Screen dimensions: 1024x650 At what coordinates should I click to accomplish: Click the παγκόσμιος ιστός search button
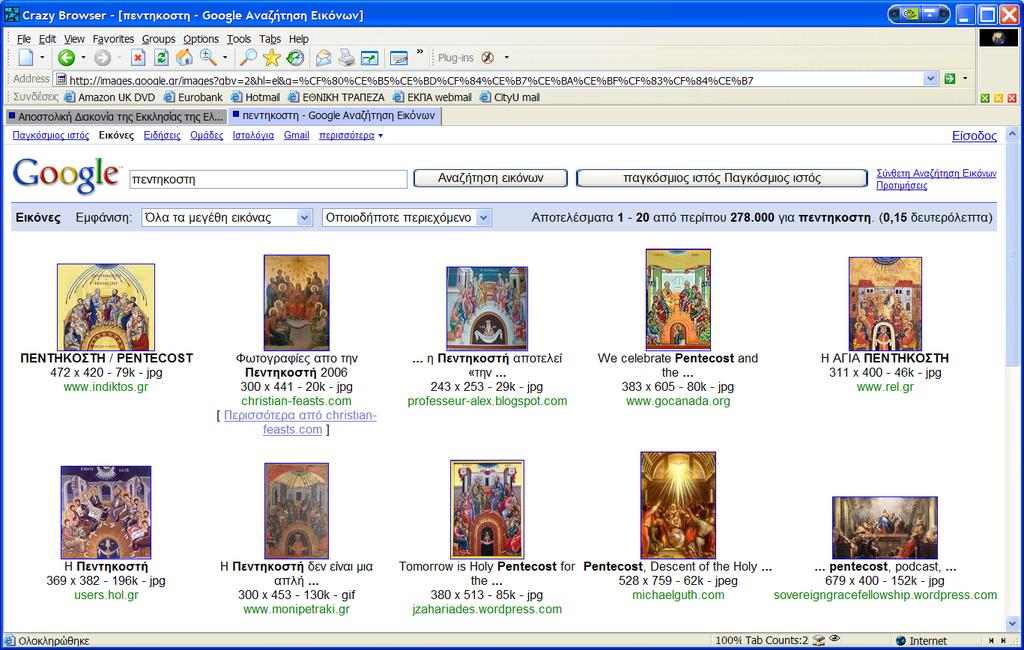[722, 178]
